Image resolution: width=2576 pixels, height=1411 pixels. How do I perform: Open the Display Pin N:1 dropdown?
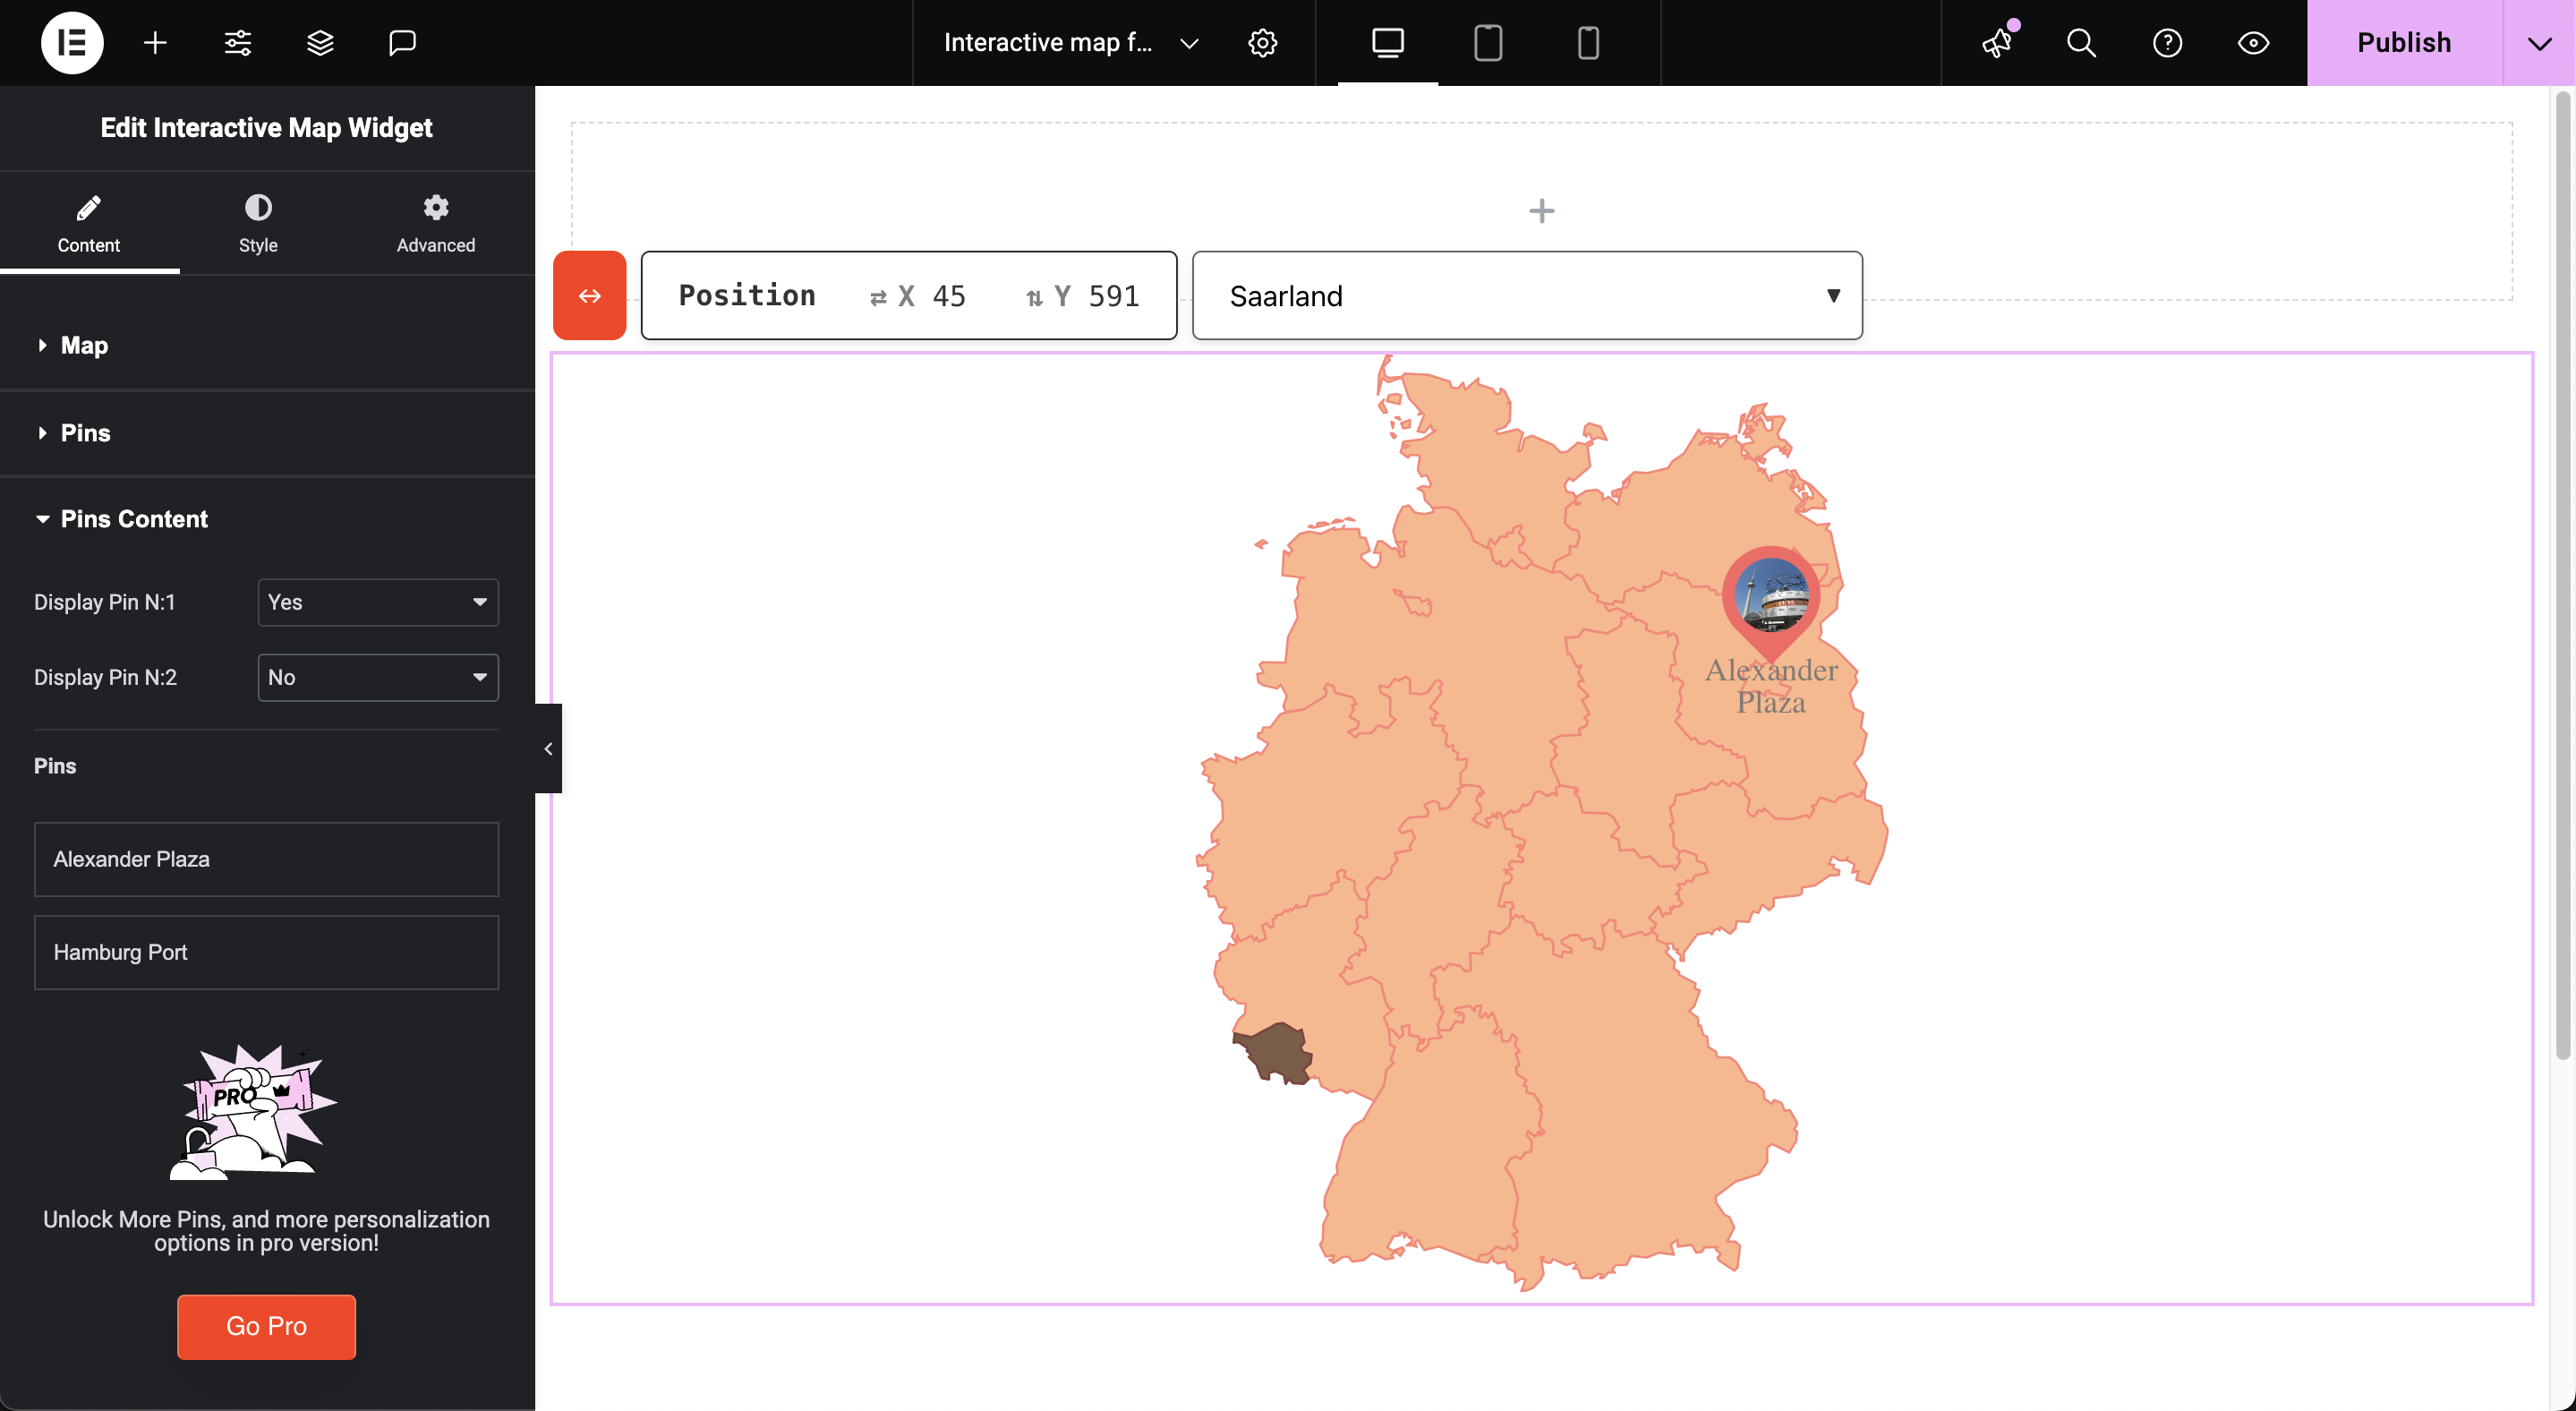point(378,602)
